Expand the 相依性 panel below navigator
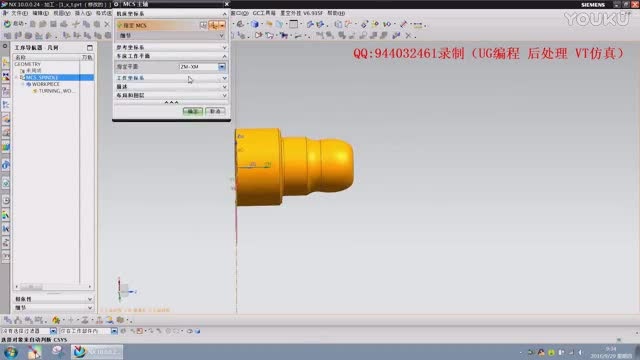 [x=53, y=299]
